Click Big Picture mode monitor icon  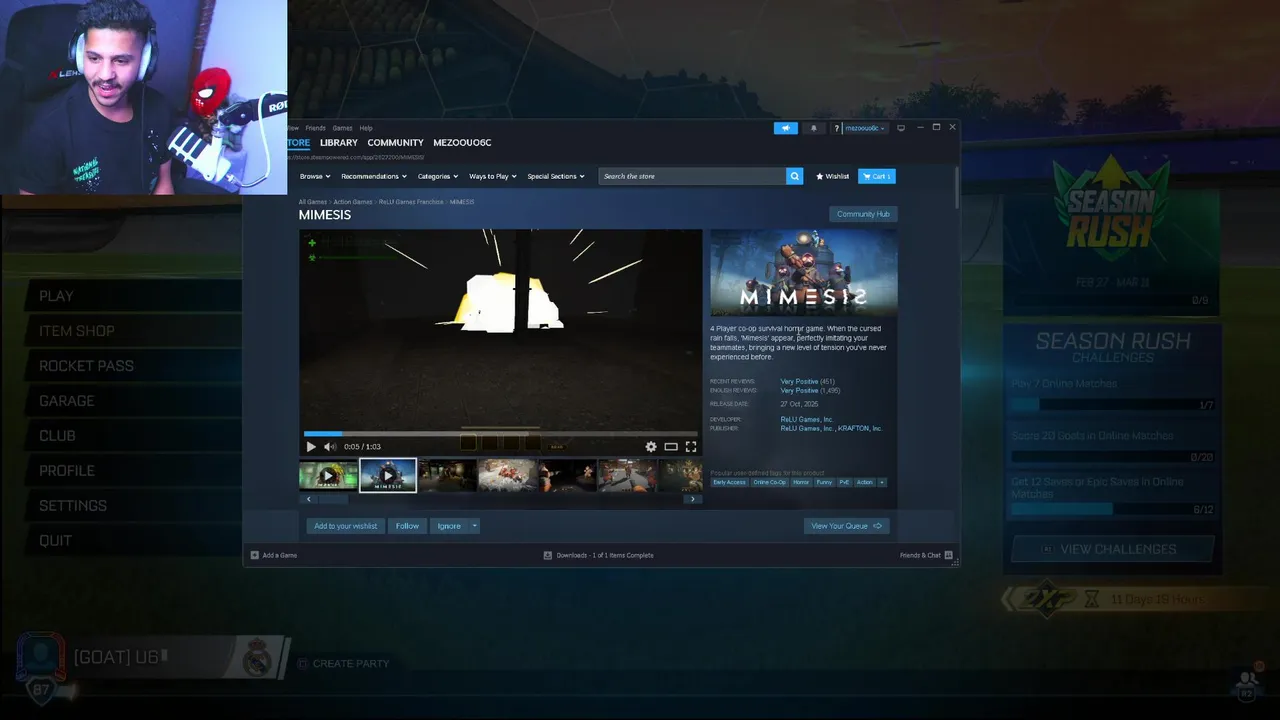[x=901, y=128]
